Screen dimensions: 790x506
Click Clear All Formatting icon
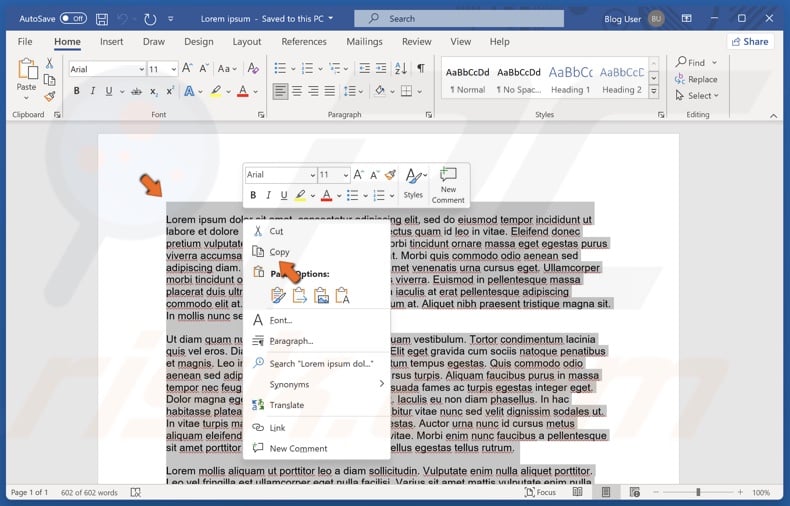[x=253, y=69]
